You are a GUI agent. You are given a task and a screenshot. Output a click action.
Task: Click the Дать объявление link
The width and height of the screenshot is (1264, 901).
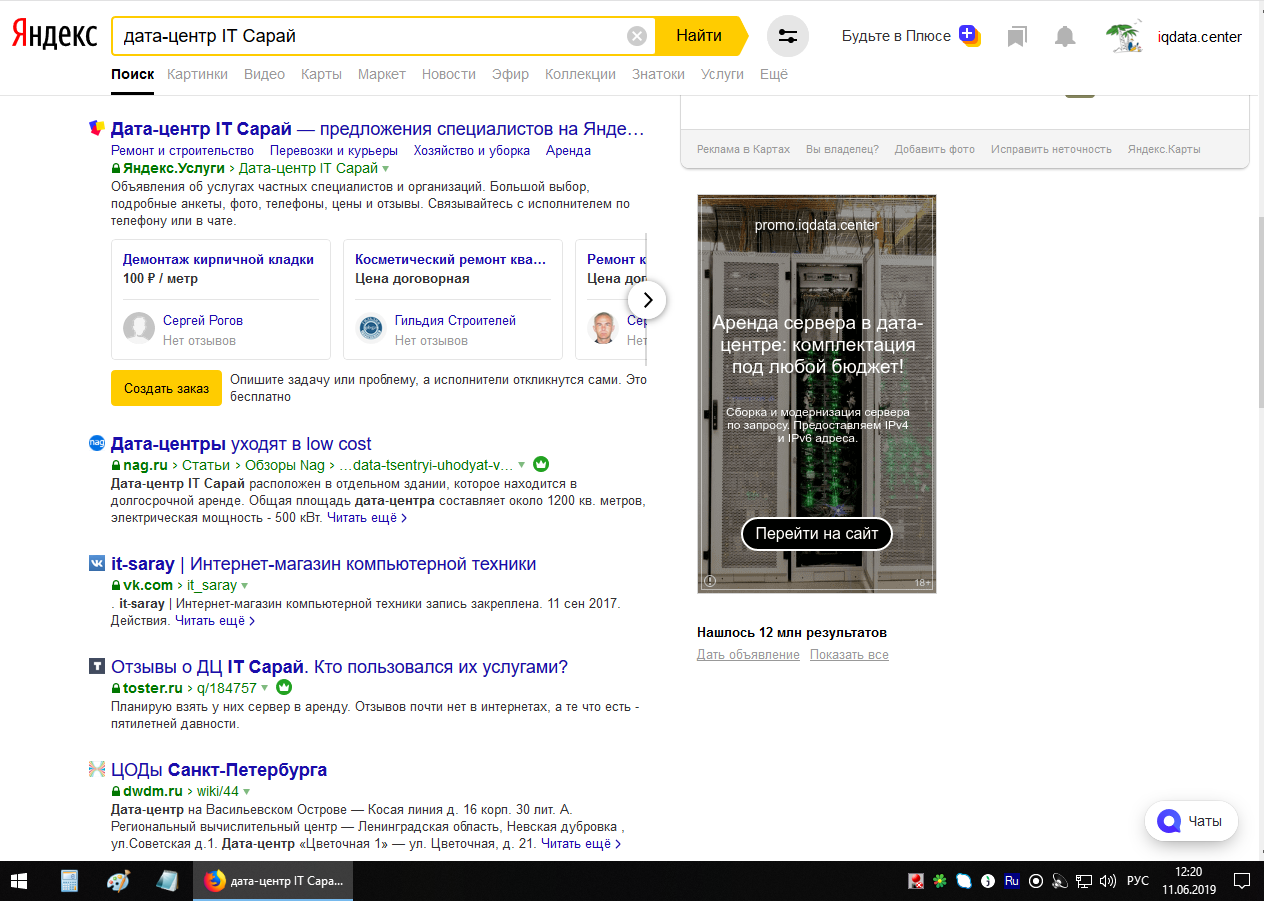pos(748,655)
